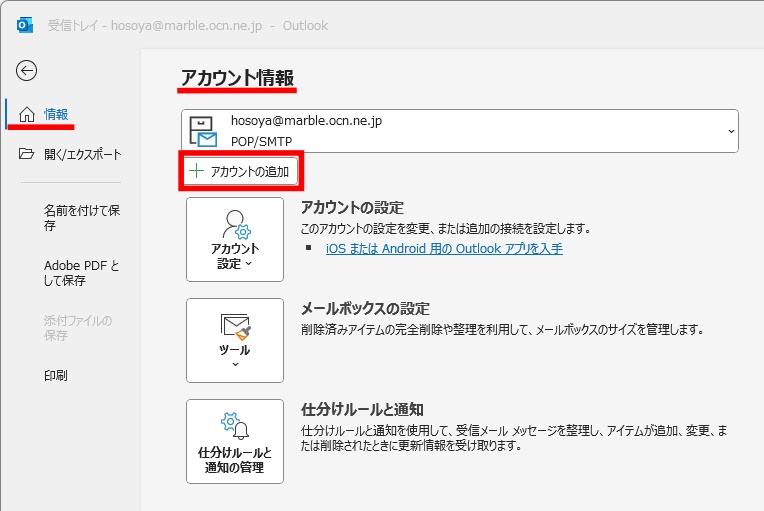Choose Adobe PDF として保存
Viewport: 764px width, 511px height.
pyautogui.click(x=82, y=273)
